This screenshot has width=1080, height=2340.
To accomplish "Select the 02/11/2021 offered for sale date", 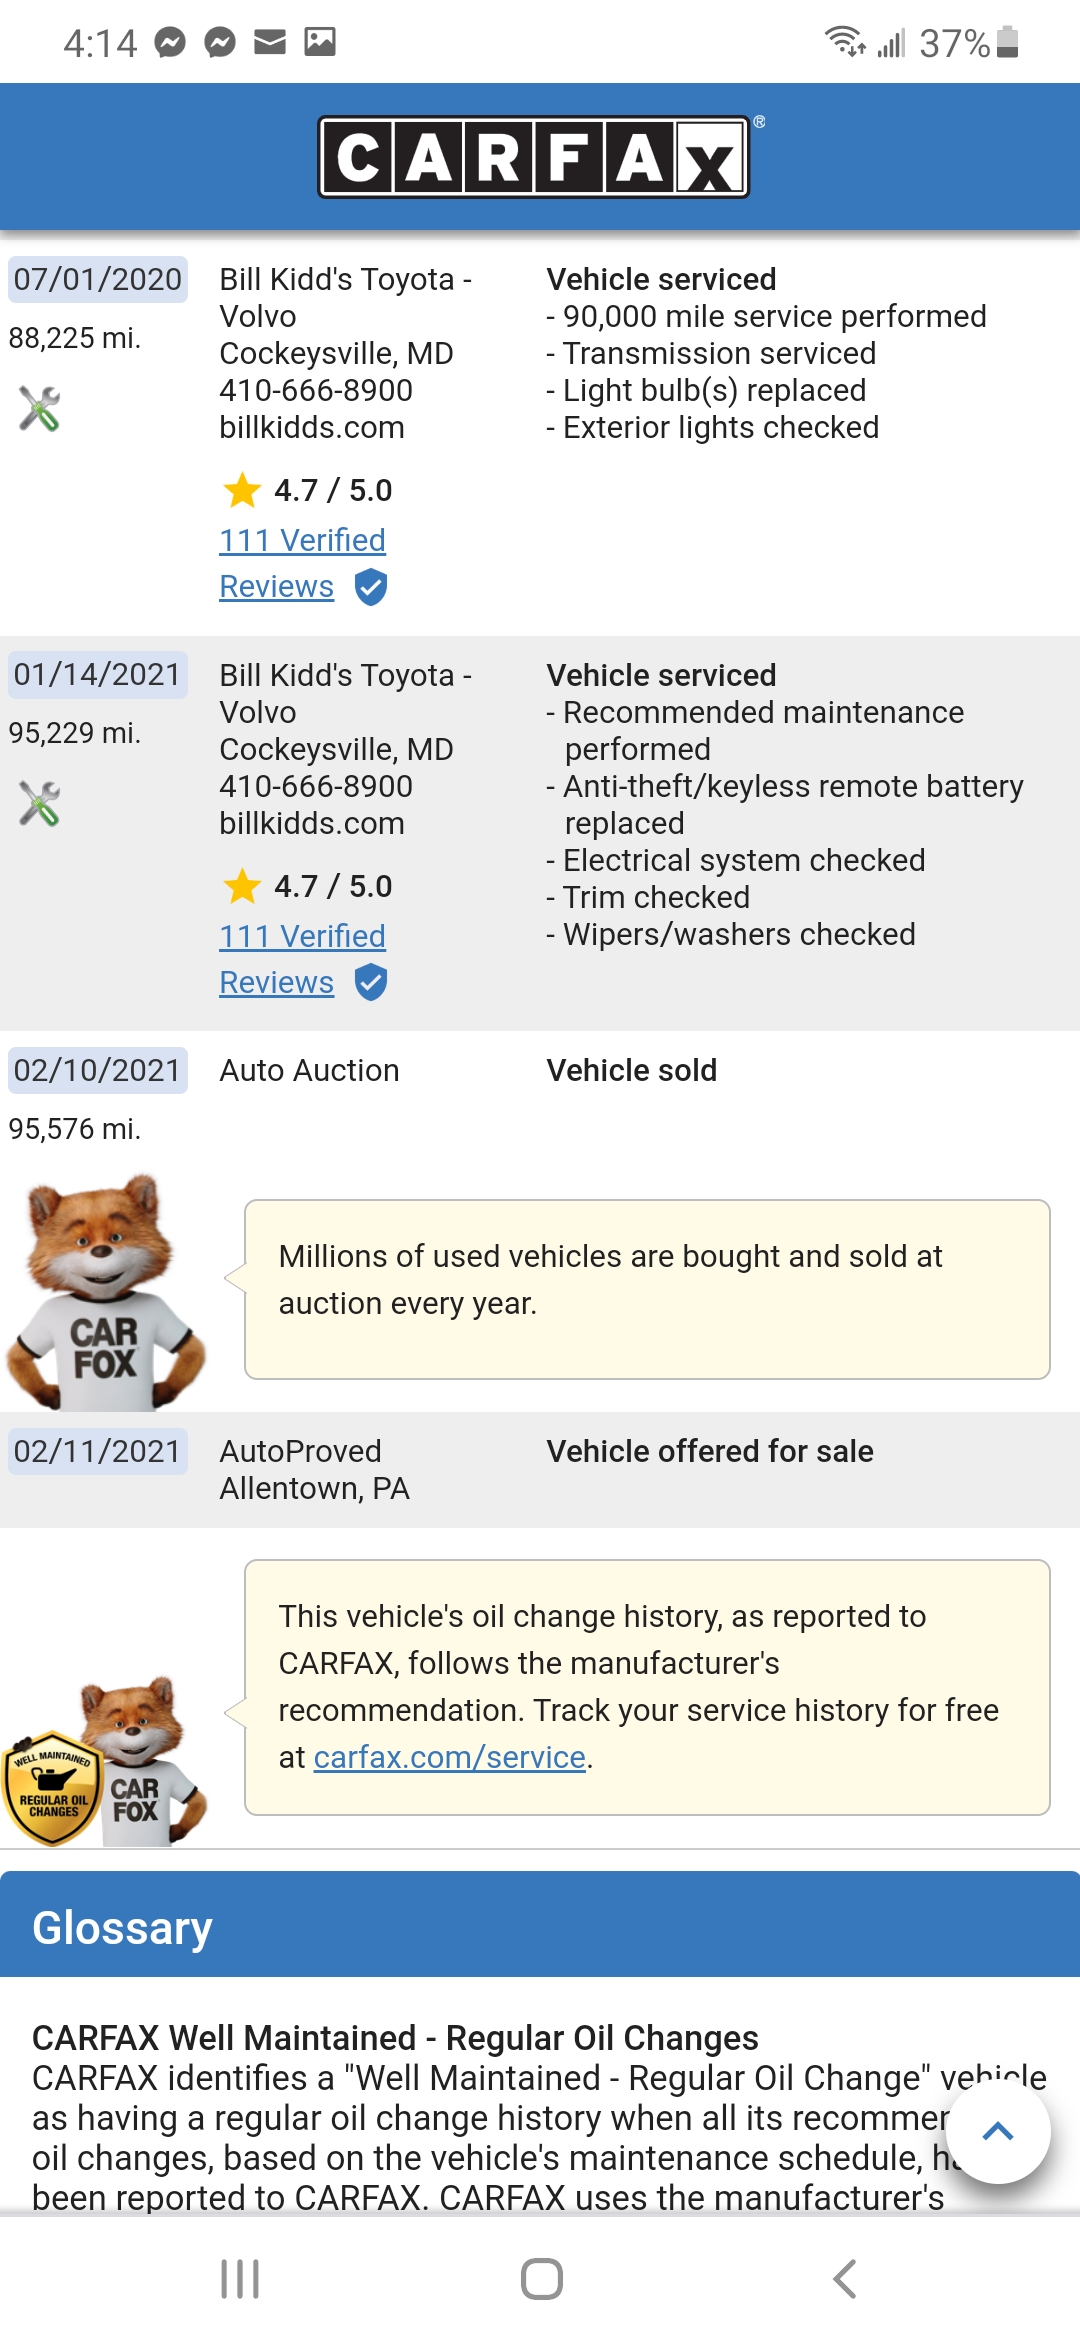I will [97, 1451].
